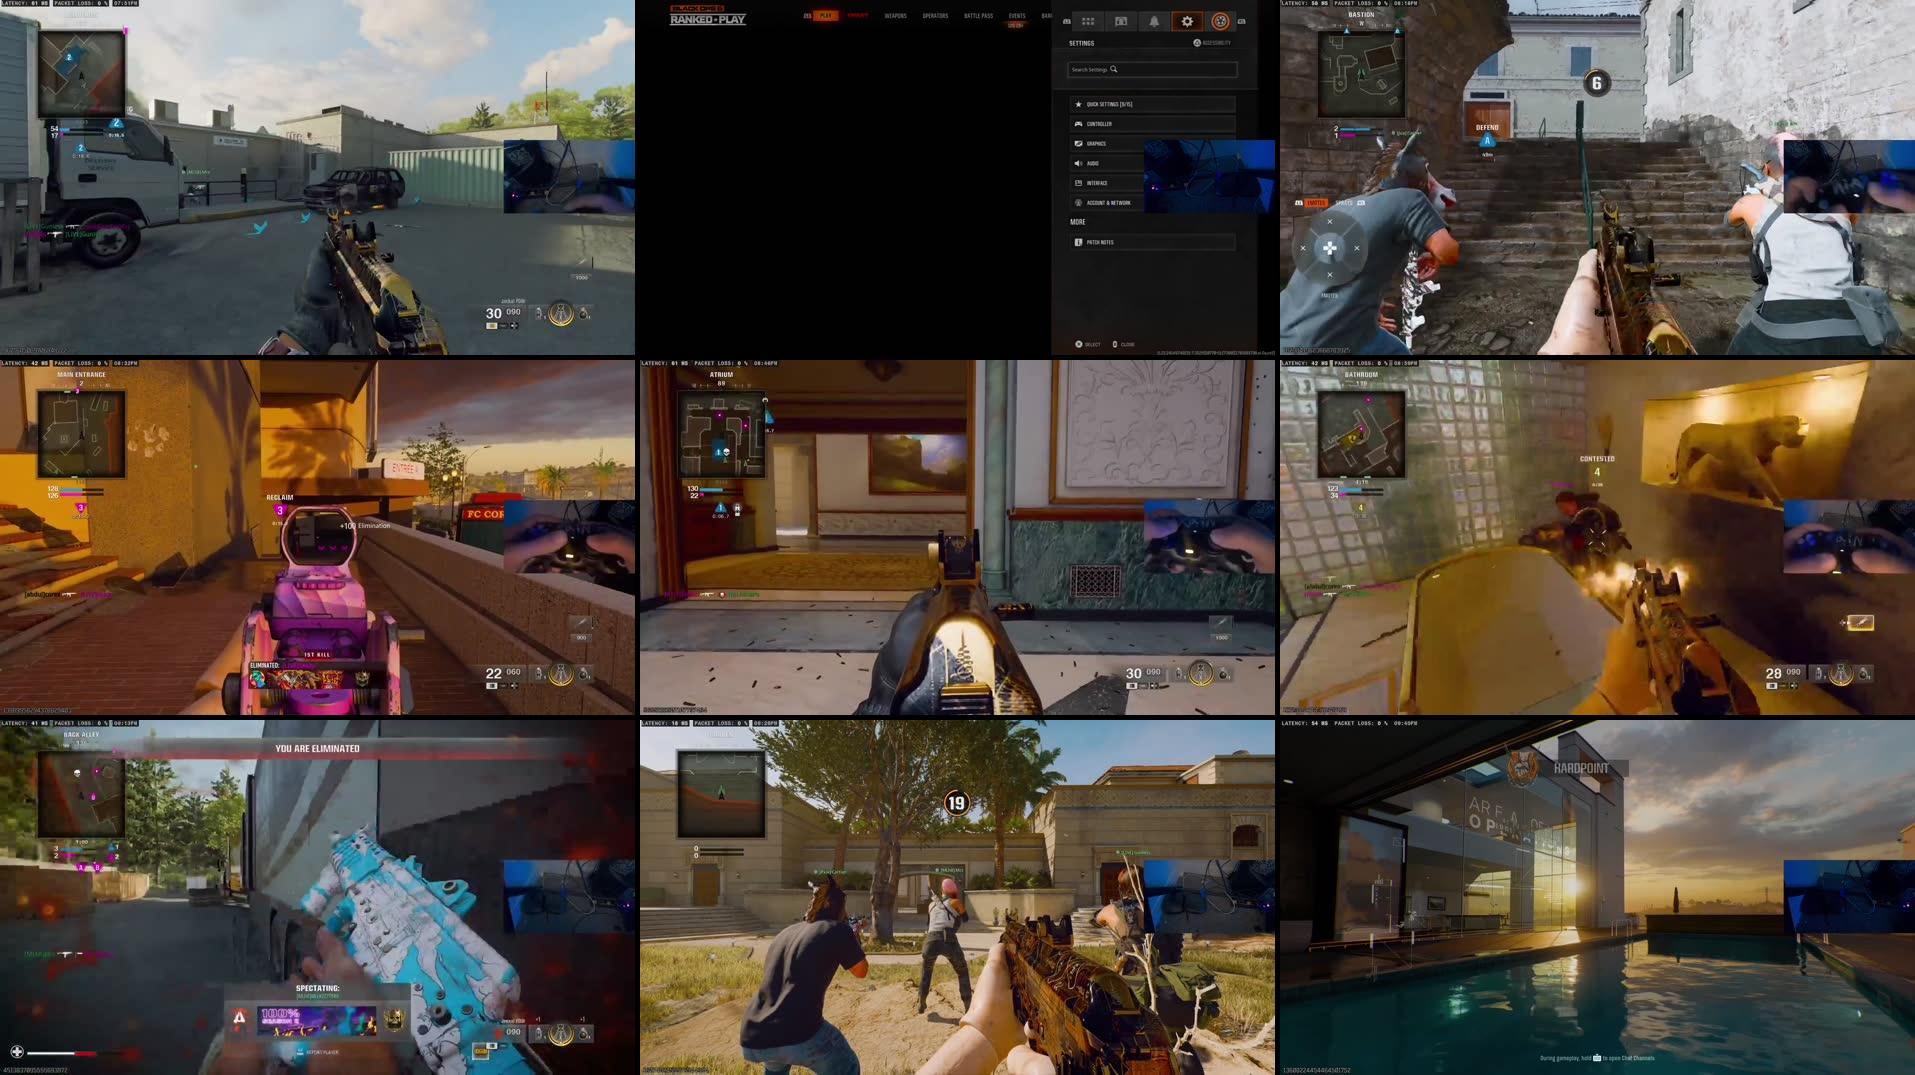Image resolution: width=1915 pixels, height=1075 pixels.
Task: Click the REPORT PLAYER button in spectating panel
Action: 321,1053
